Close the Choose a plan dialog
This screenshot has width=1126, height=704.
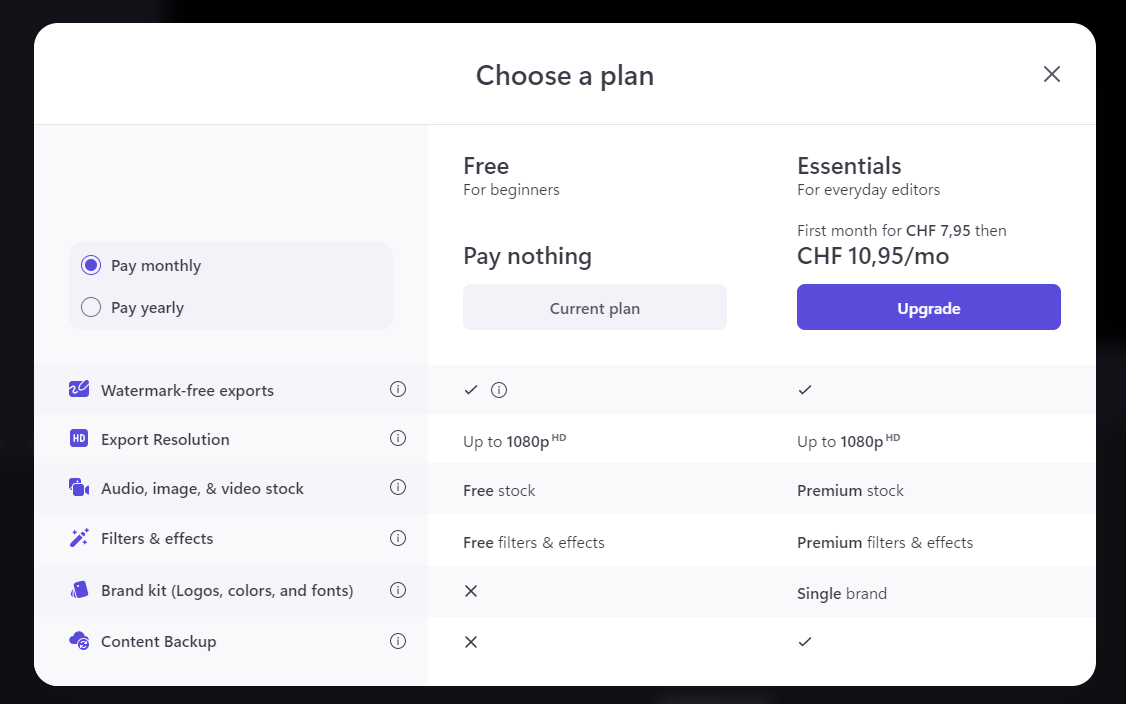pos(1051,74)
